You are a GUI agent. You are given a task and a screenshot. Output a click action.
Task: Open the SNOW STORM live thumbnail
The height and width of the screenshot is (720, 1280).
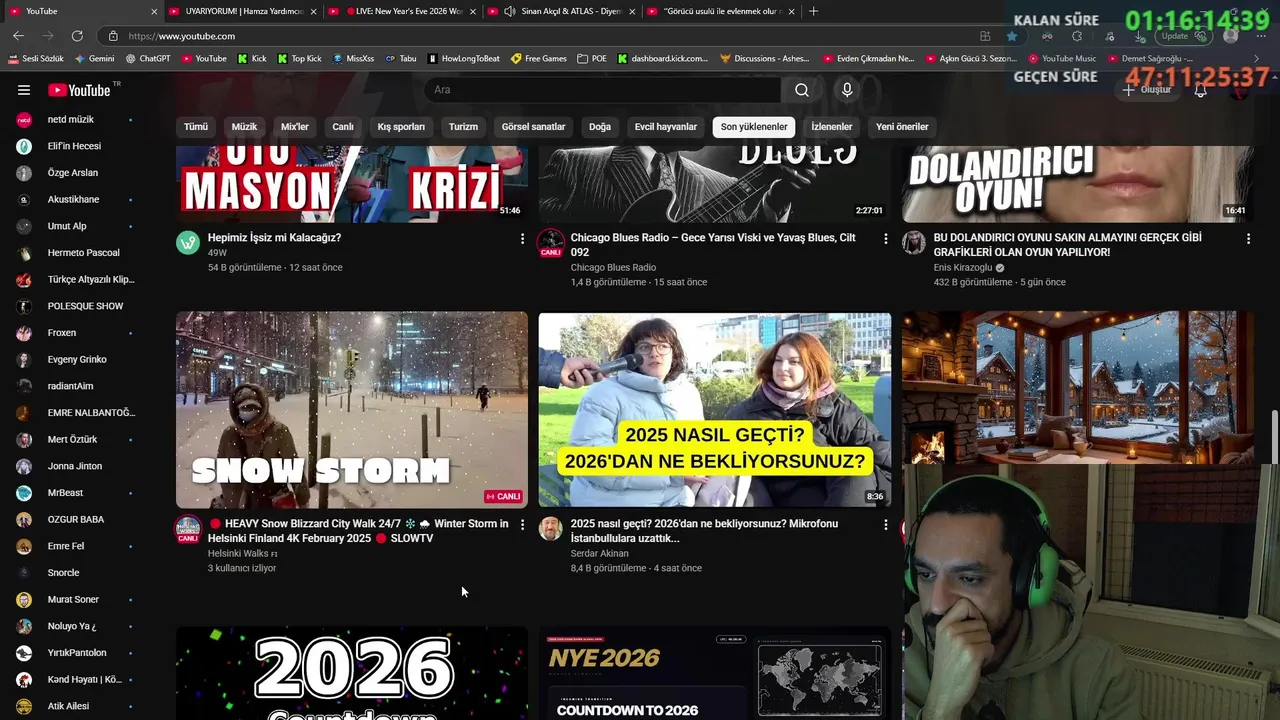point(352,410)
